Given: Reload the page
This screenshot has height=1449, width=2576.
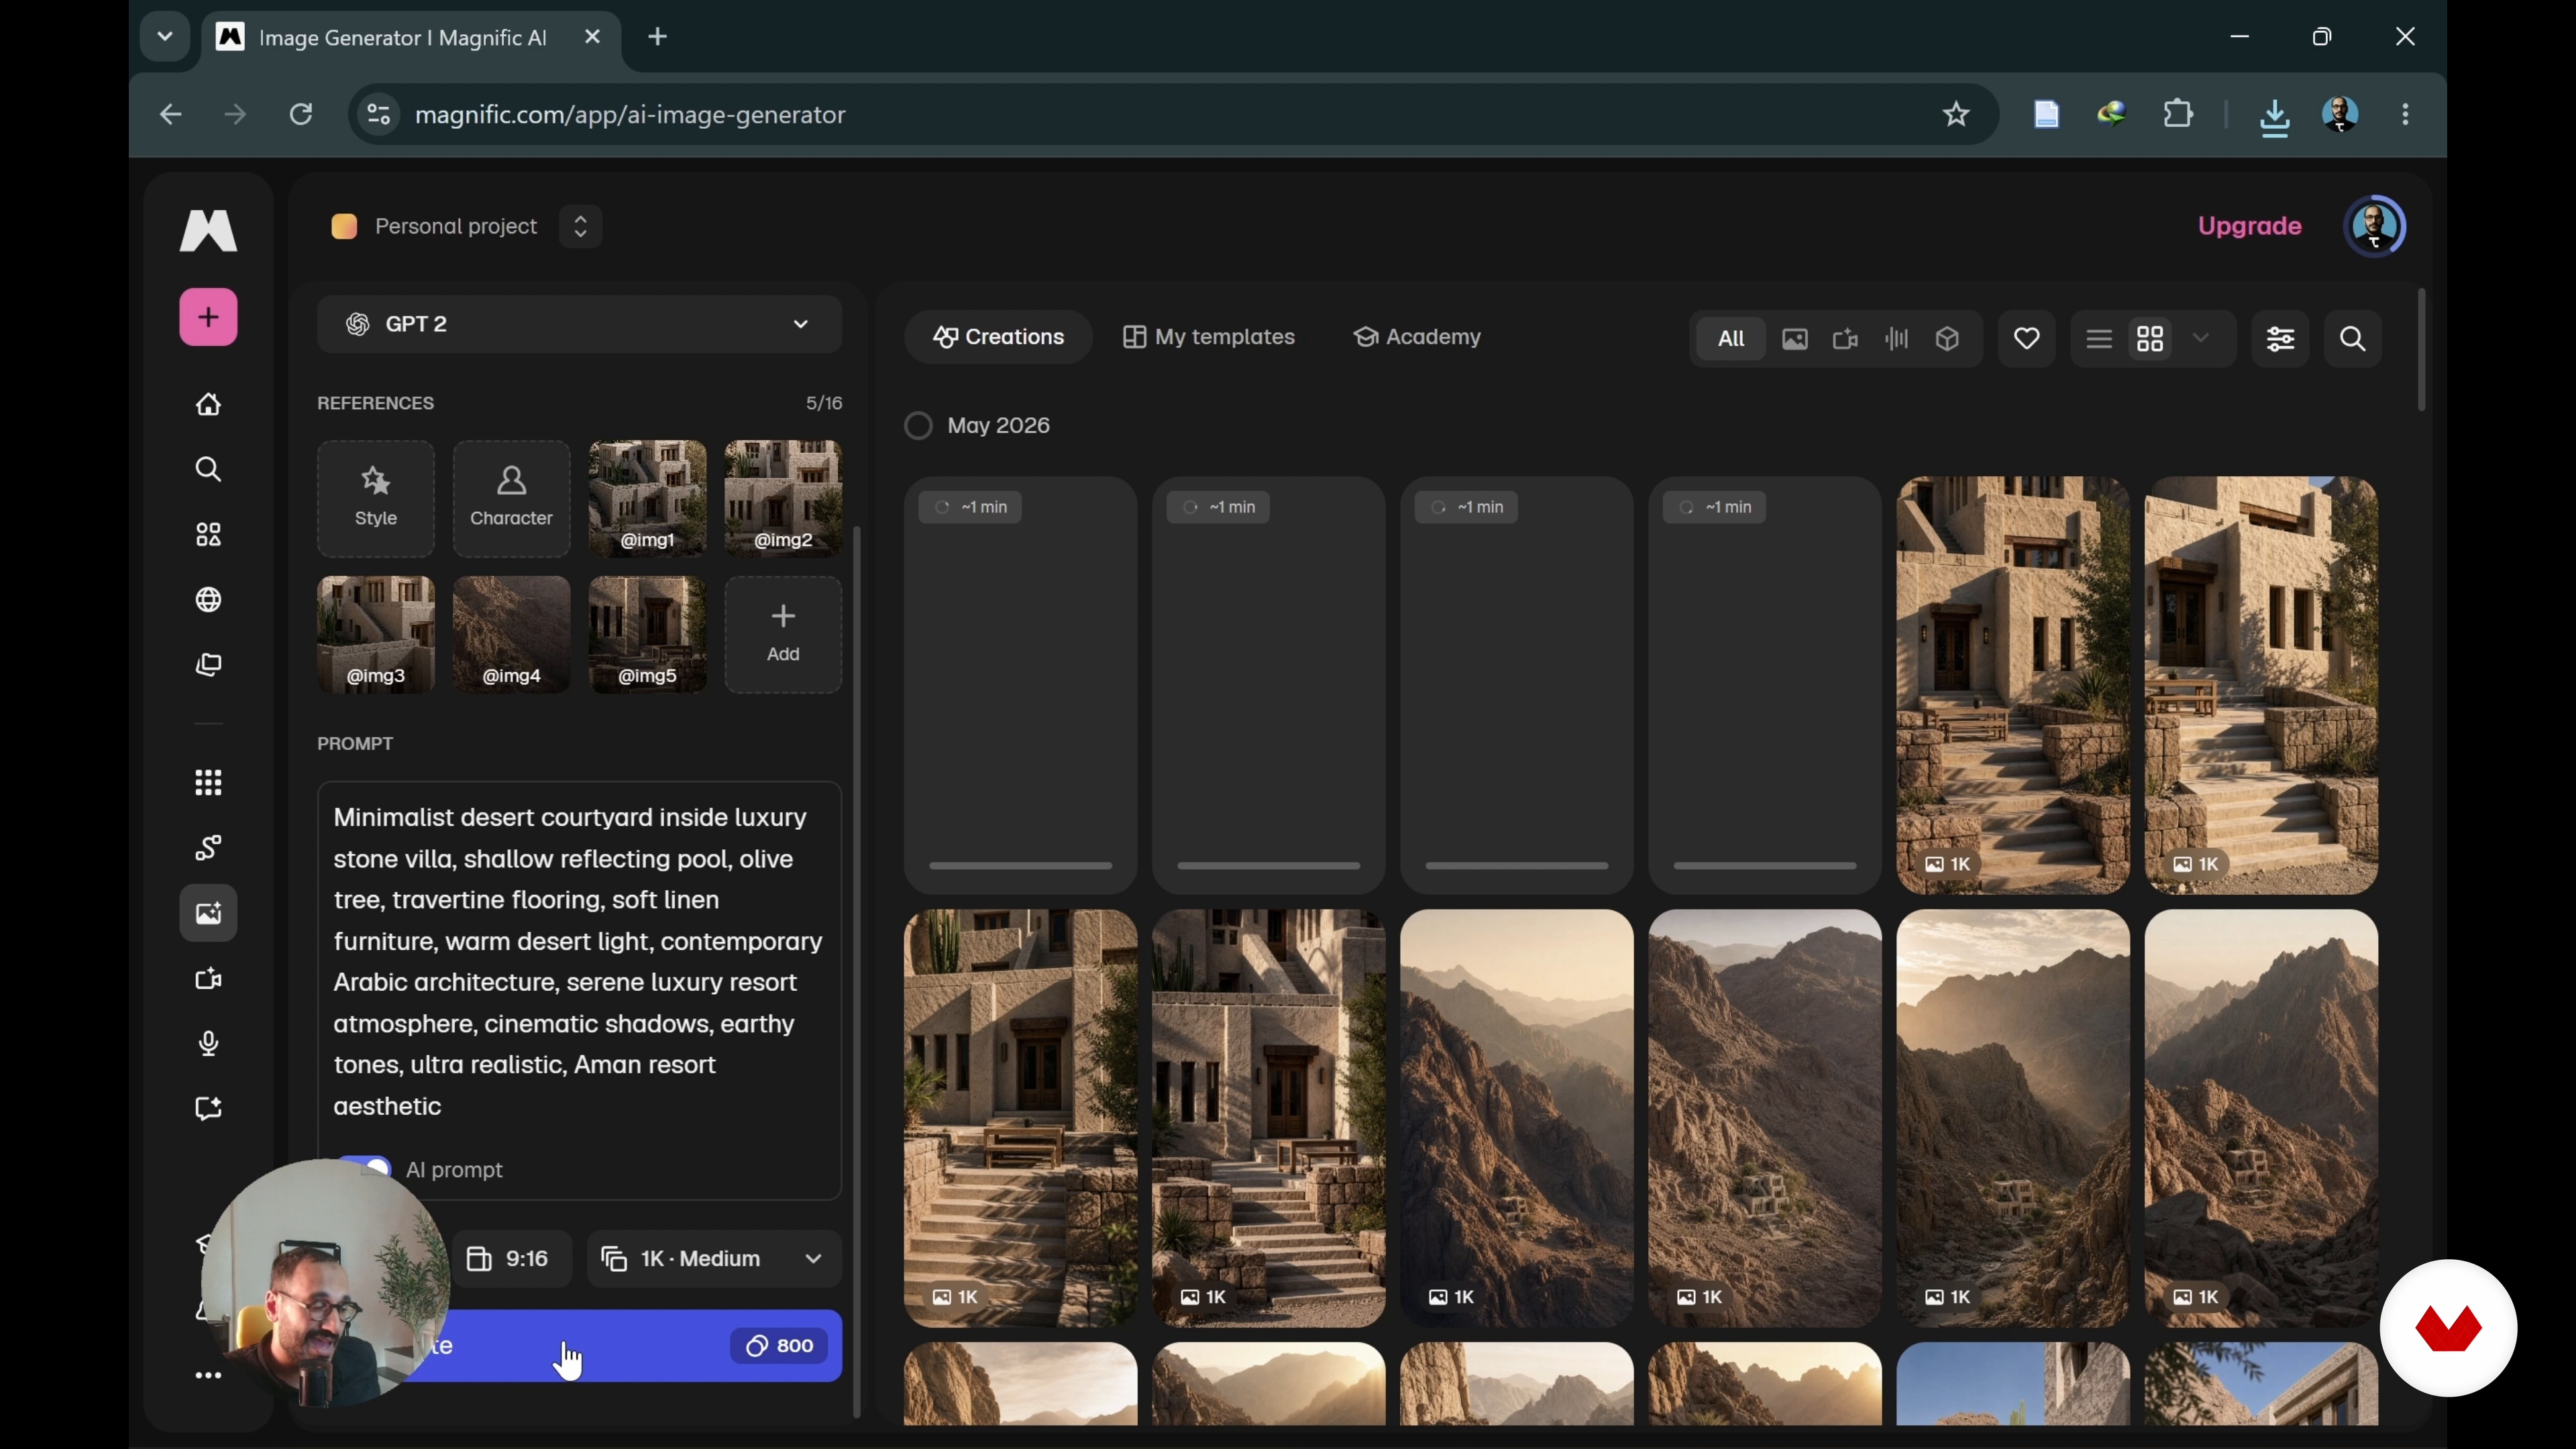Looking at the screenshot, I should coord(301,115).
